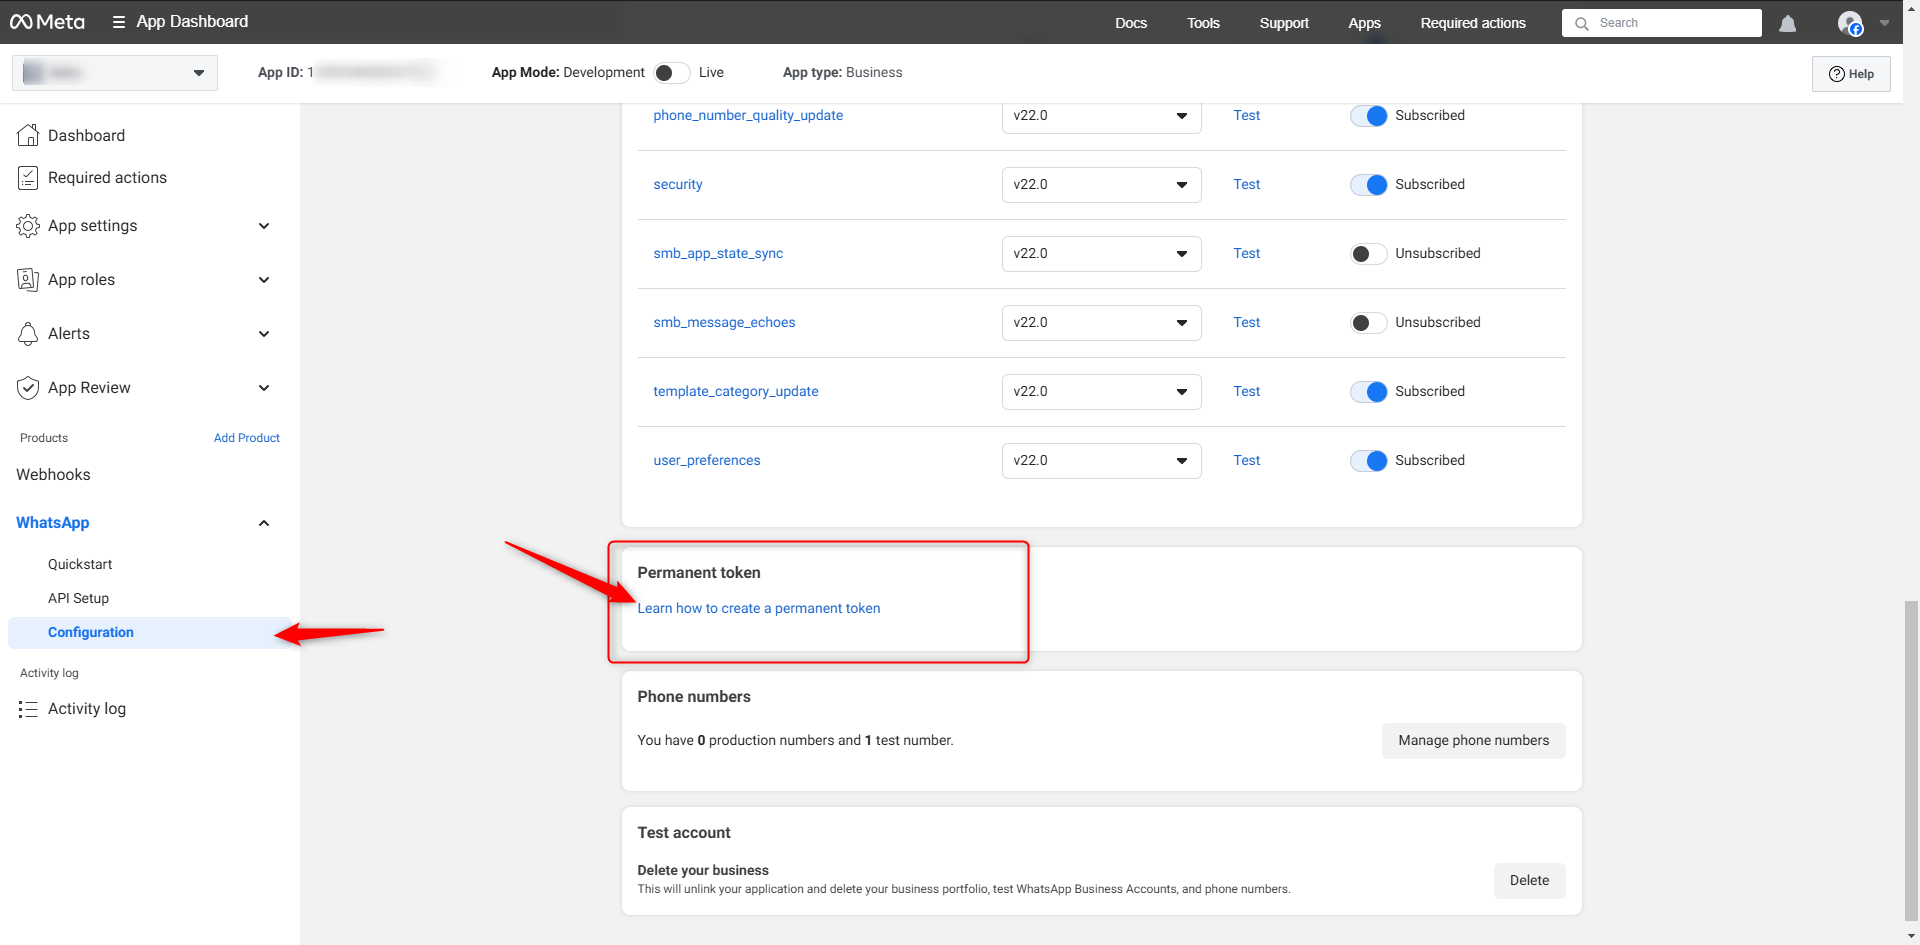Open Learn how to create a permanent token
Viewport: 1920px width, 945px height.
pos(759,609)
